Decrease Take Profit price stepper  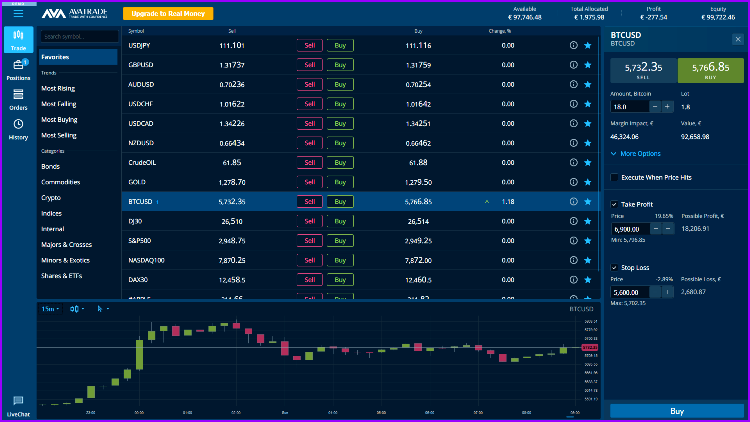pos(656,229)
